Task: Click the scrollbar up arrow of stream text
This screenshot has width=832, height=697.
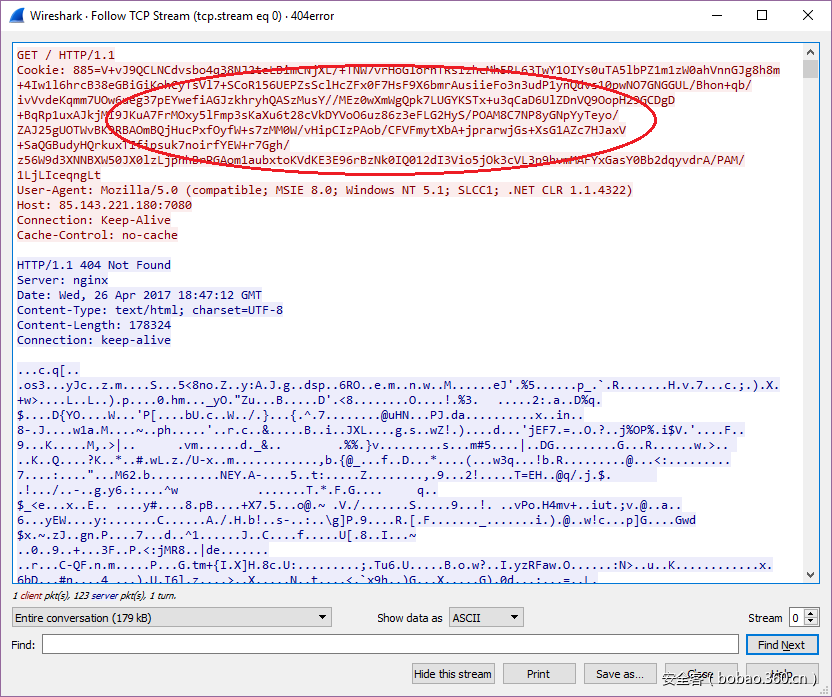Action: coord(810,52)
